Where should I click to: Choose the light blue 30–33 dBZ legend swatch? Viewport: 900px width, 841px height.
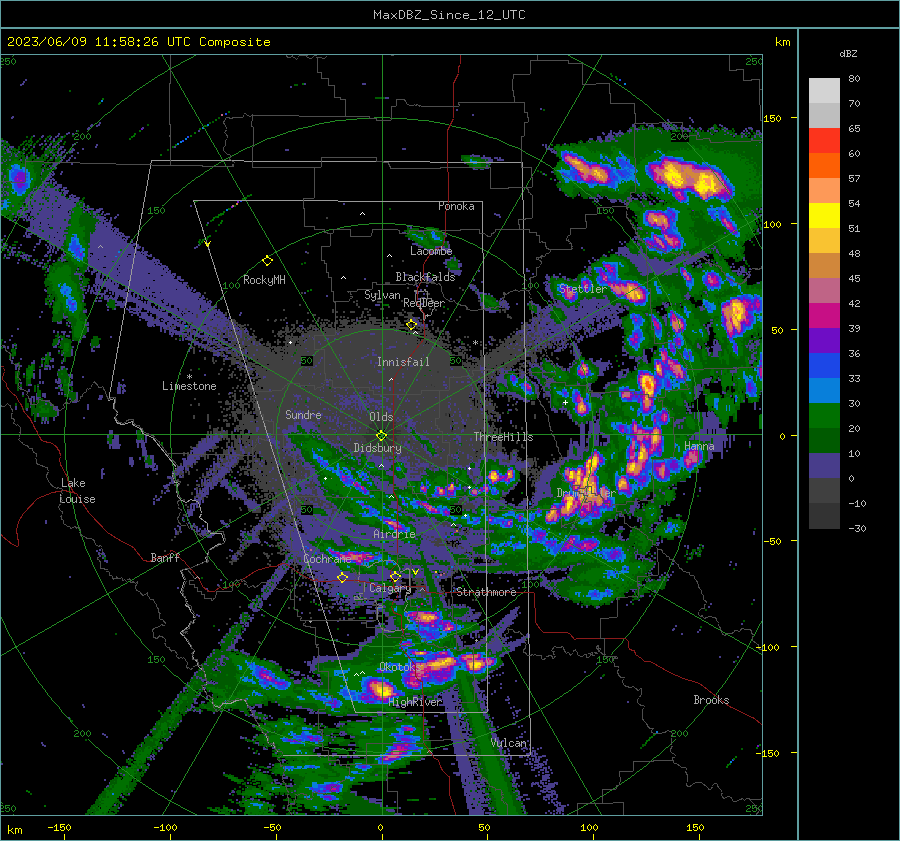(x=824, y=390)
